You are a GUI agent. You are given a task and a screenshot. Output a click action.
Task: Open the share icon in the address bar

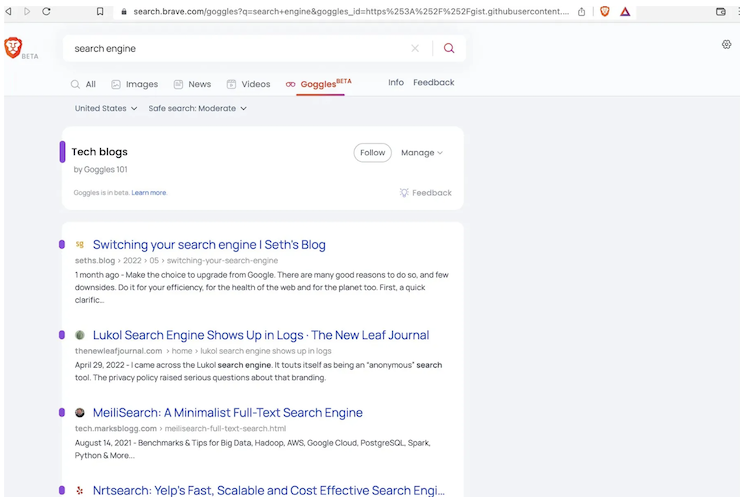coord(581,11)
